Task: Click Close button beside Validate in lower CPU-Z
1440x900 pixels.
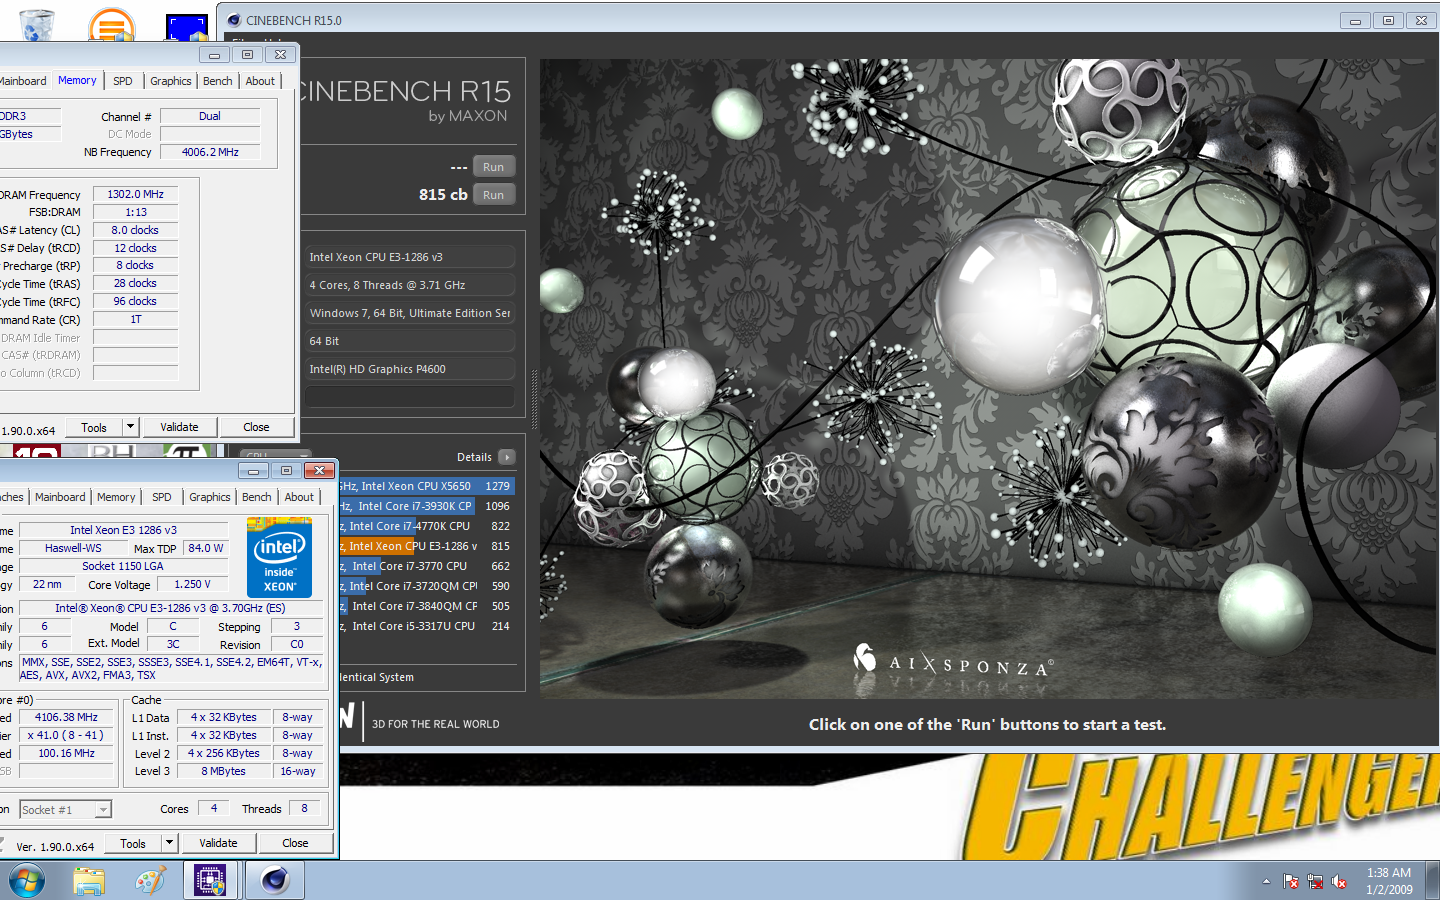Action: pyautogui.click(x=295, y=843)
